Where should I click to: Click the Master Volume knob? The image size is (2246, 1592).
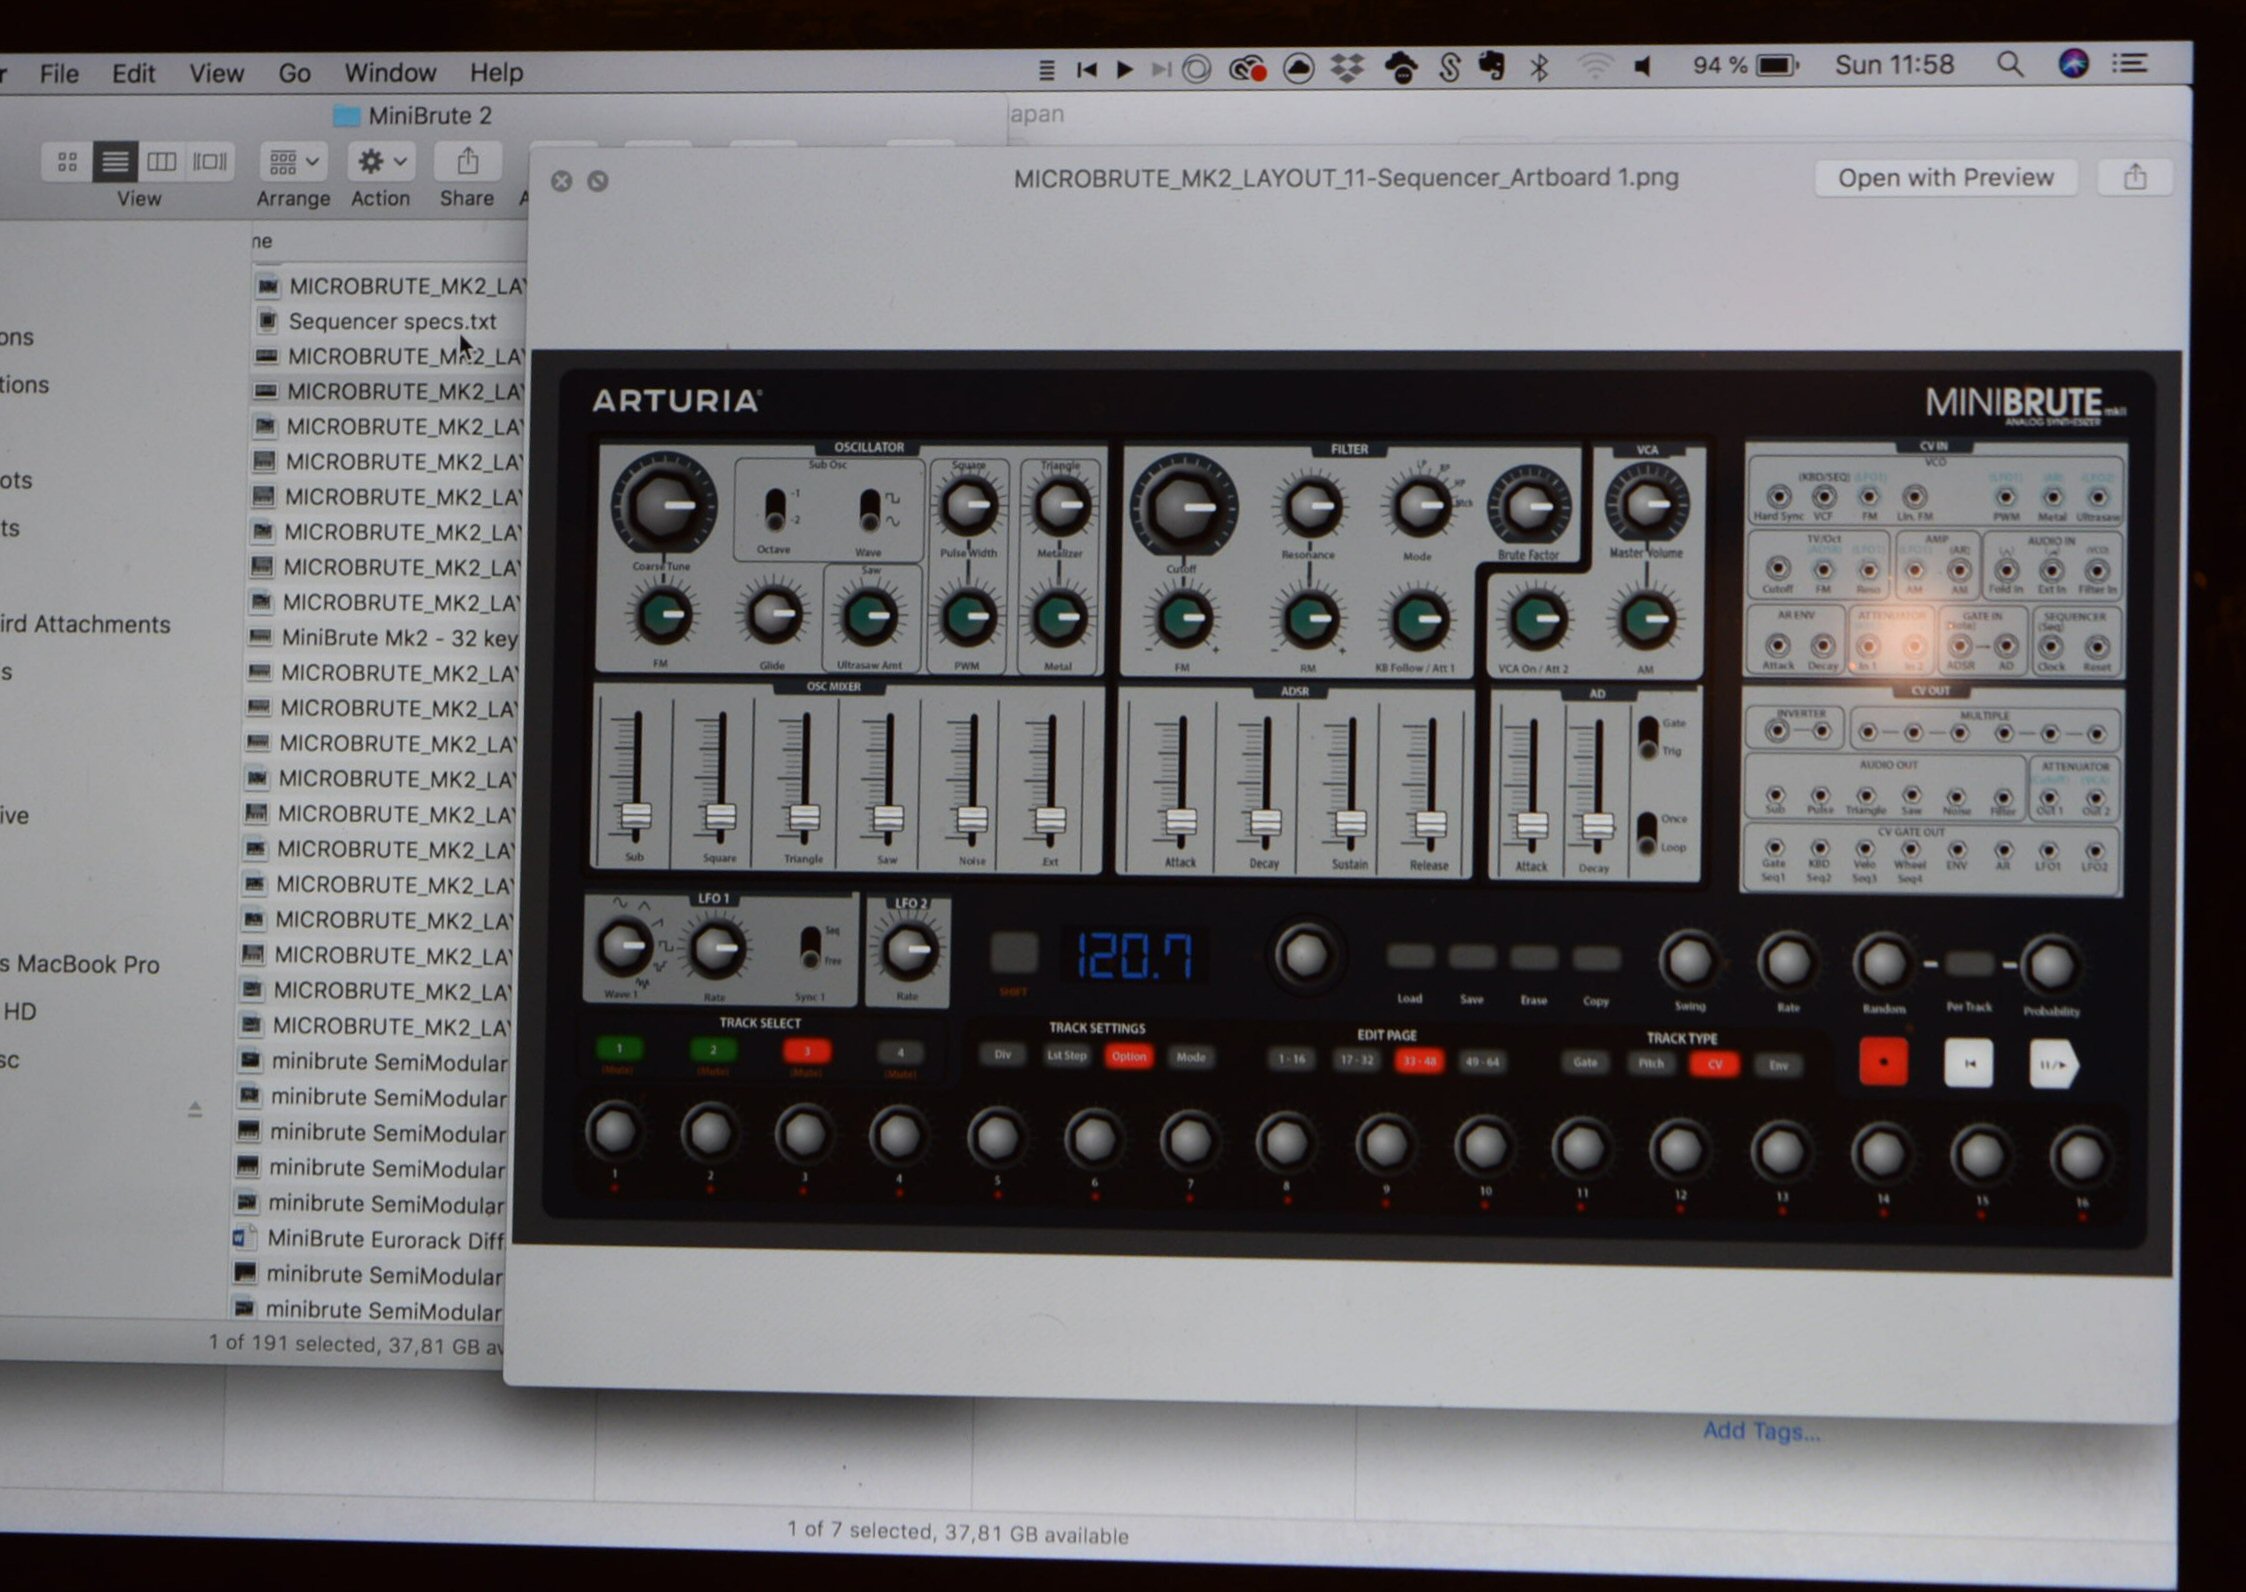coord(1646,504)
